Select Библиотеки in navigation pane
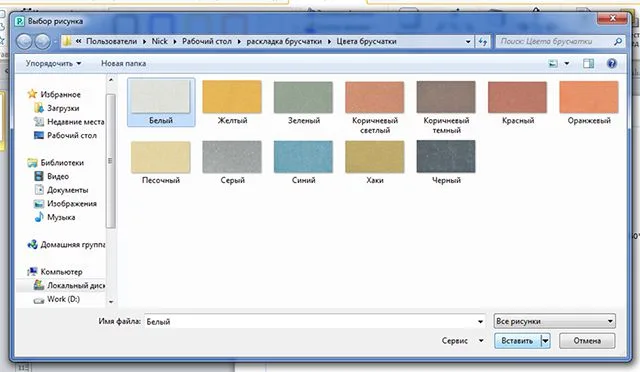 (x=56, y=163)
